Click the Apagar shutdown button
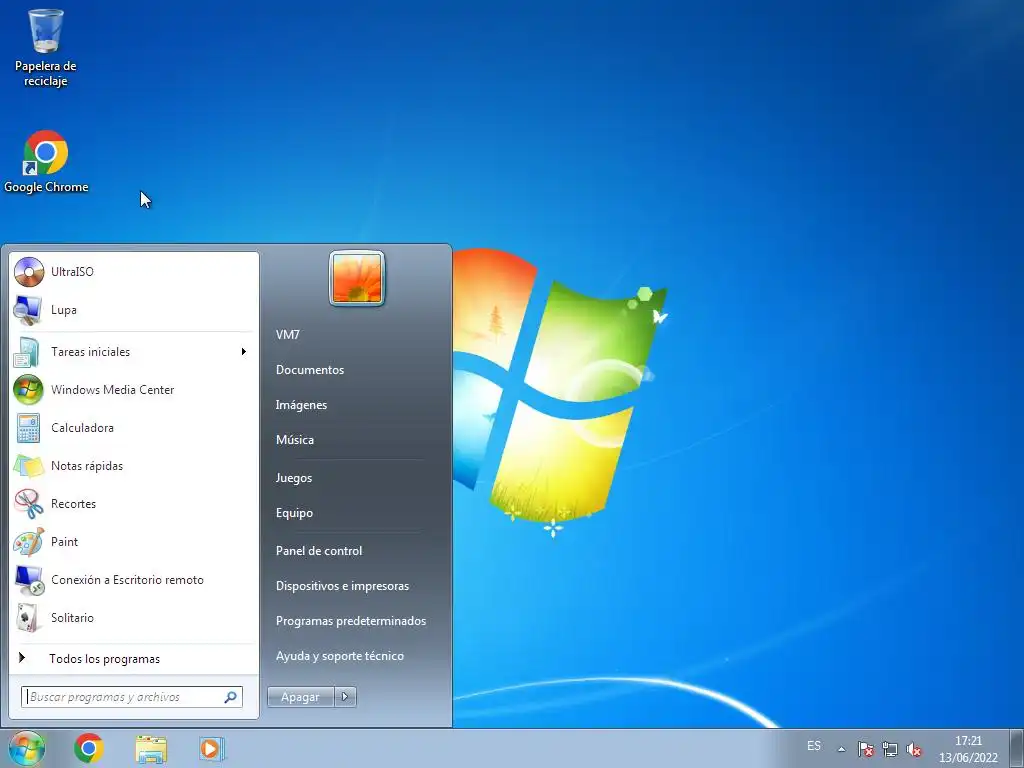This screenshot has width=1024, height=768. tap(300, 697)
